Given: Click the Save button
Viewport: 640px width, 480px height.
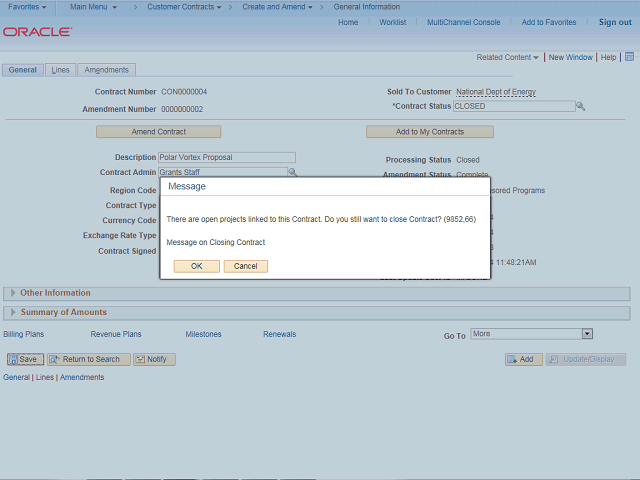Looking at the screenshot, I should pyautogui.click(x=25, y=359).
